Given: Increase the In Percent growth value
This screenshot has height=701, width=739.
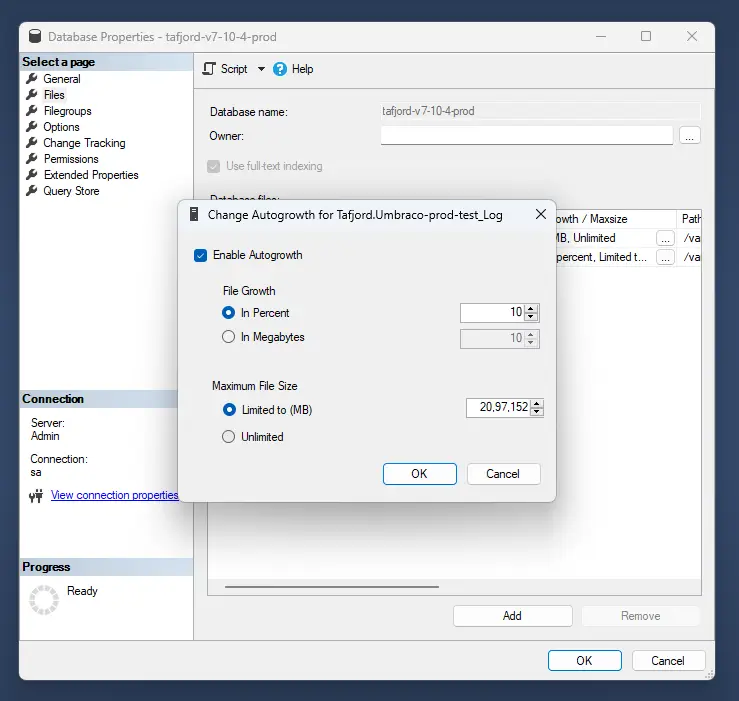Looking at the screenshot, I should 532,308.
